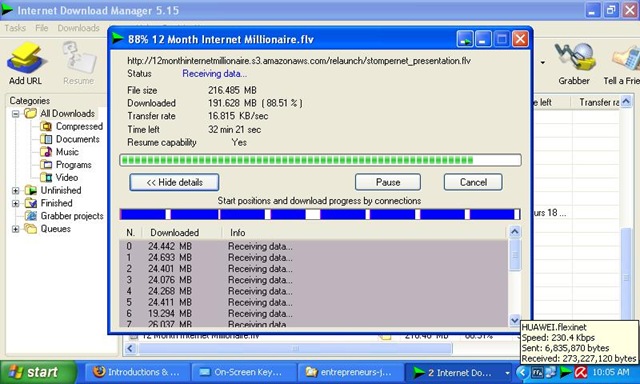Click the Add URL toolbar icon
Screen dimensions: 640x384
(26, 64)
